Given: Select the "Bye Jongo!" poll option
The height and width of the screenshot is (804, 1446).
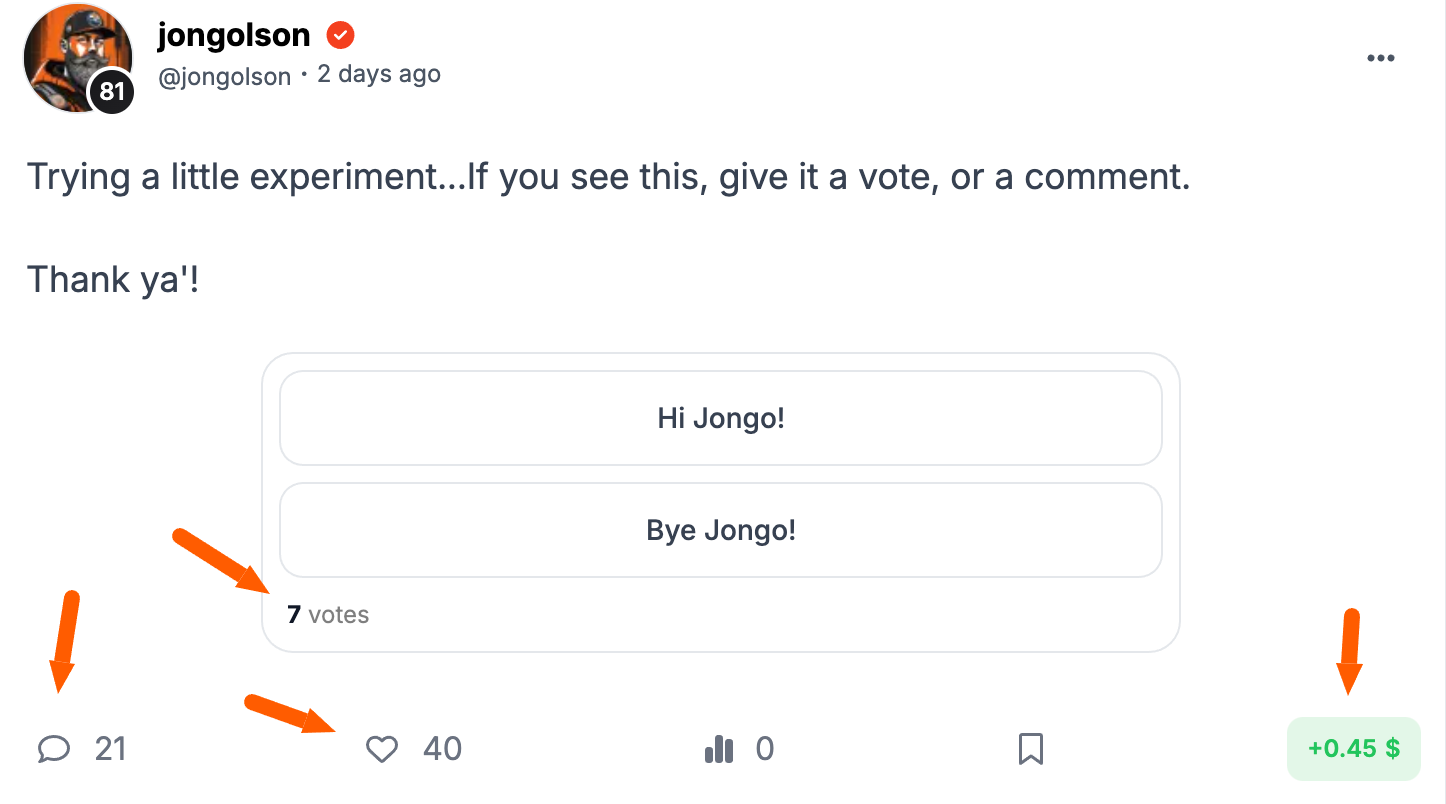Looking at the screenshot, I should point(720,530).
